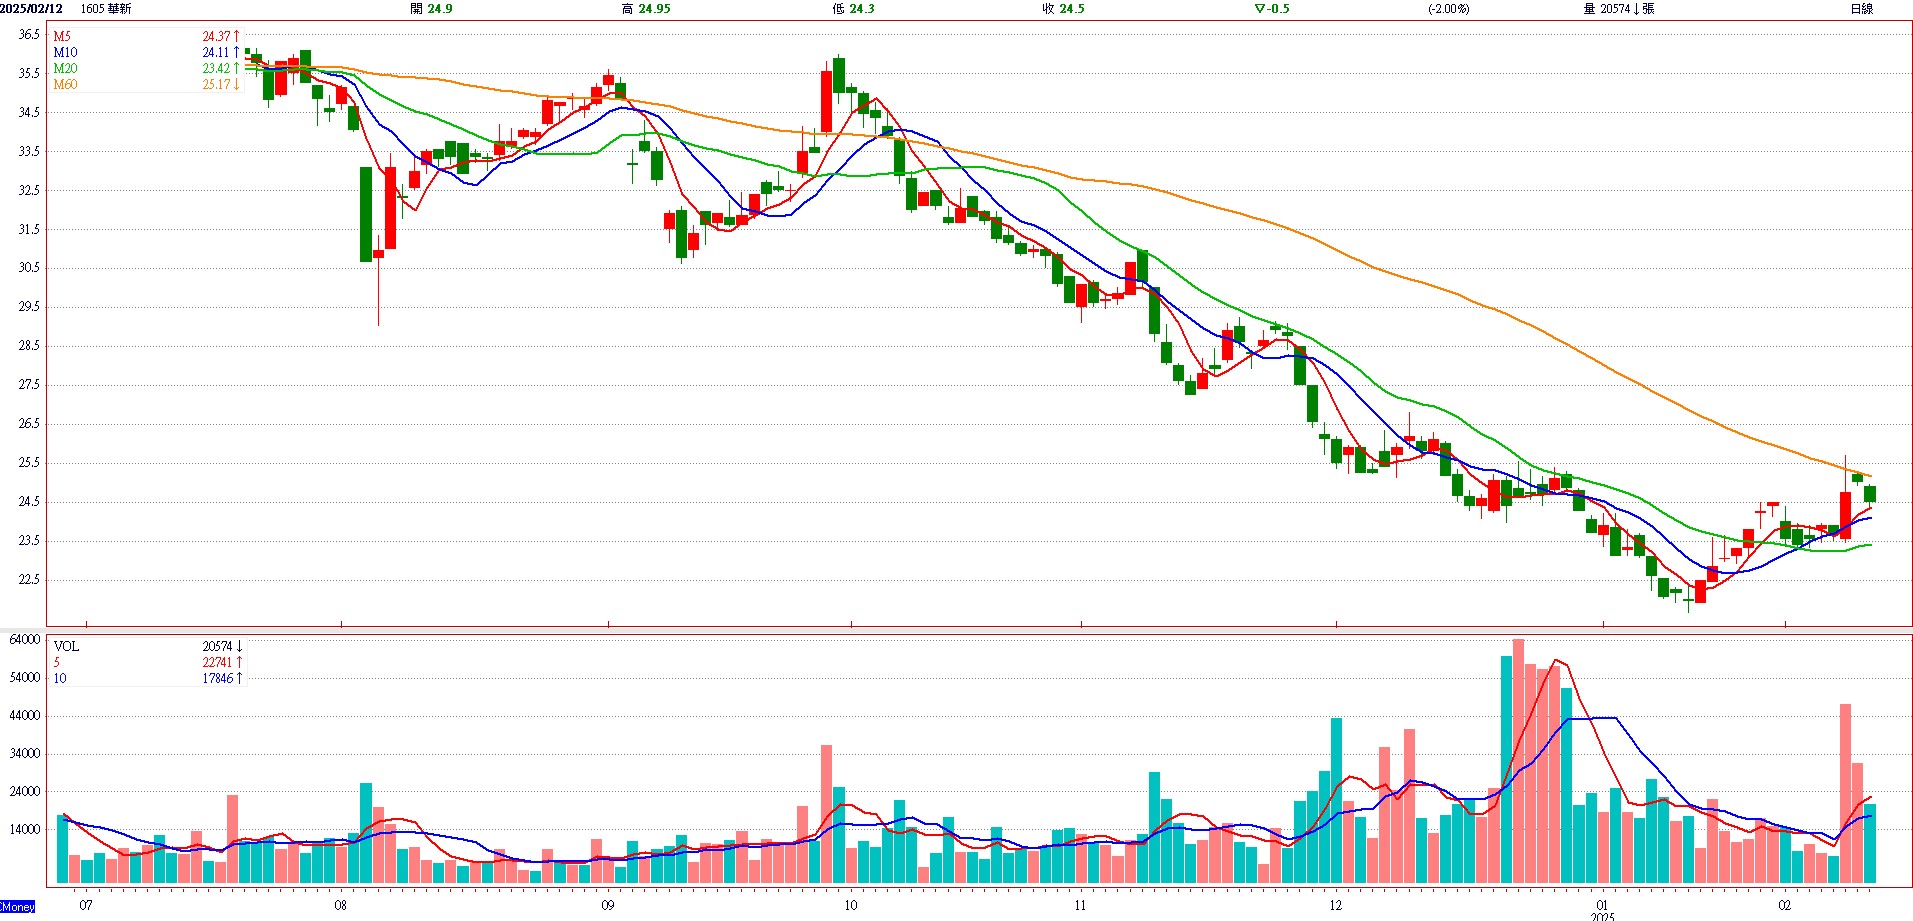Viewport: 1913px width, 921px height.
Task: Select the M20 moving average legend
Action: pos(65,69)
